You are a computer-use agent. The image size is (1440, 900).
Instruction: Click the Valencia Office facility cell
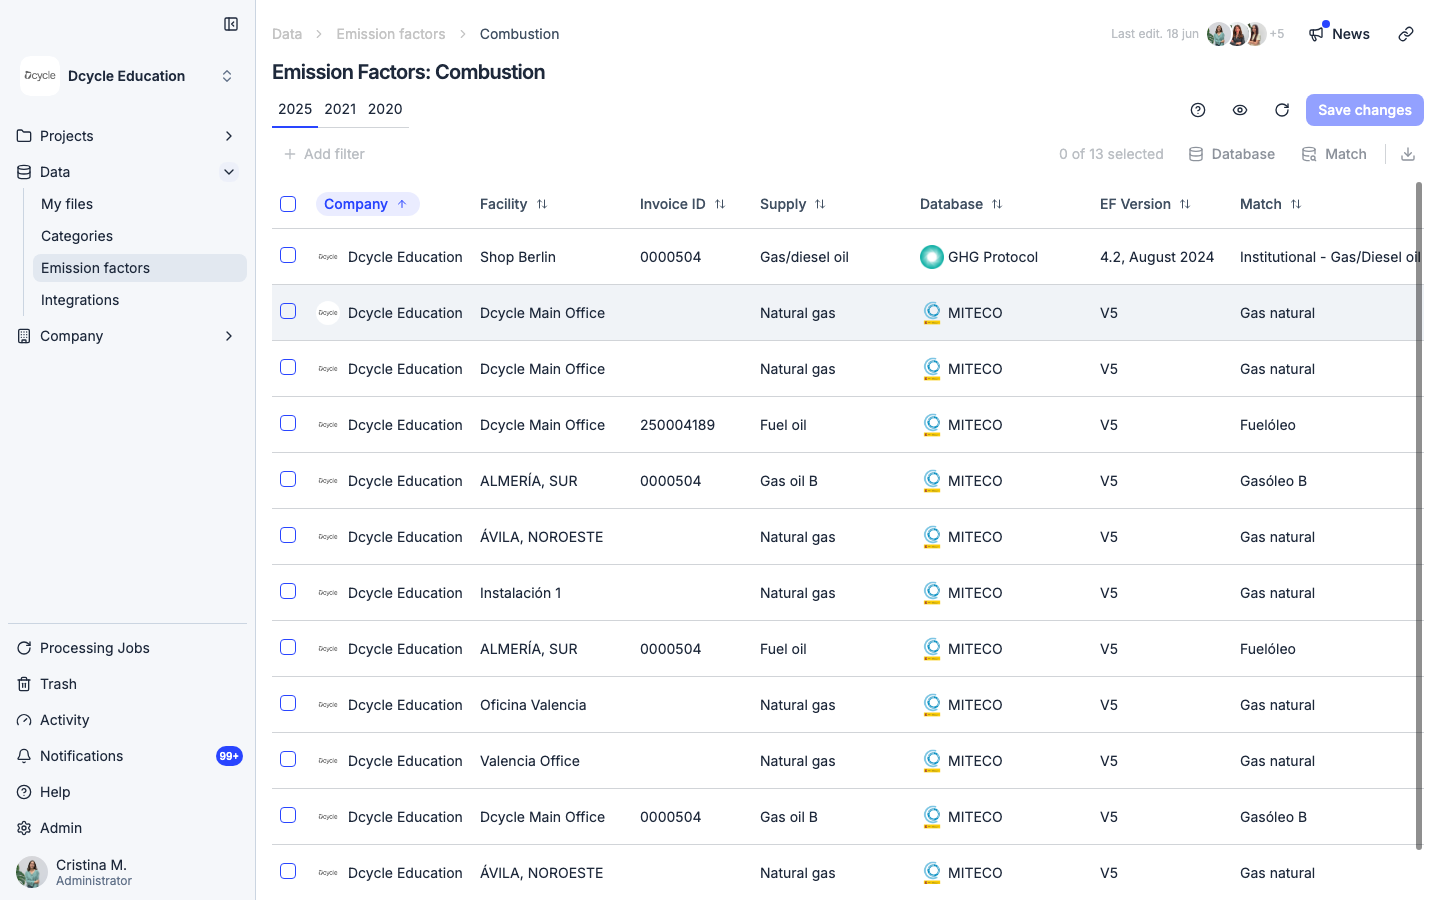(530, 761)
